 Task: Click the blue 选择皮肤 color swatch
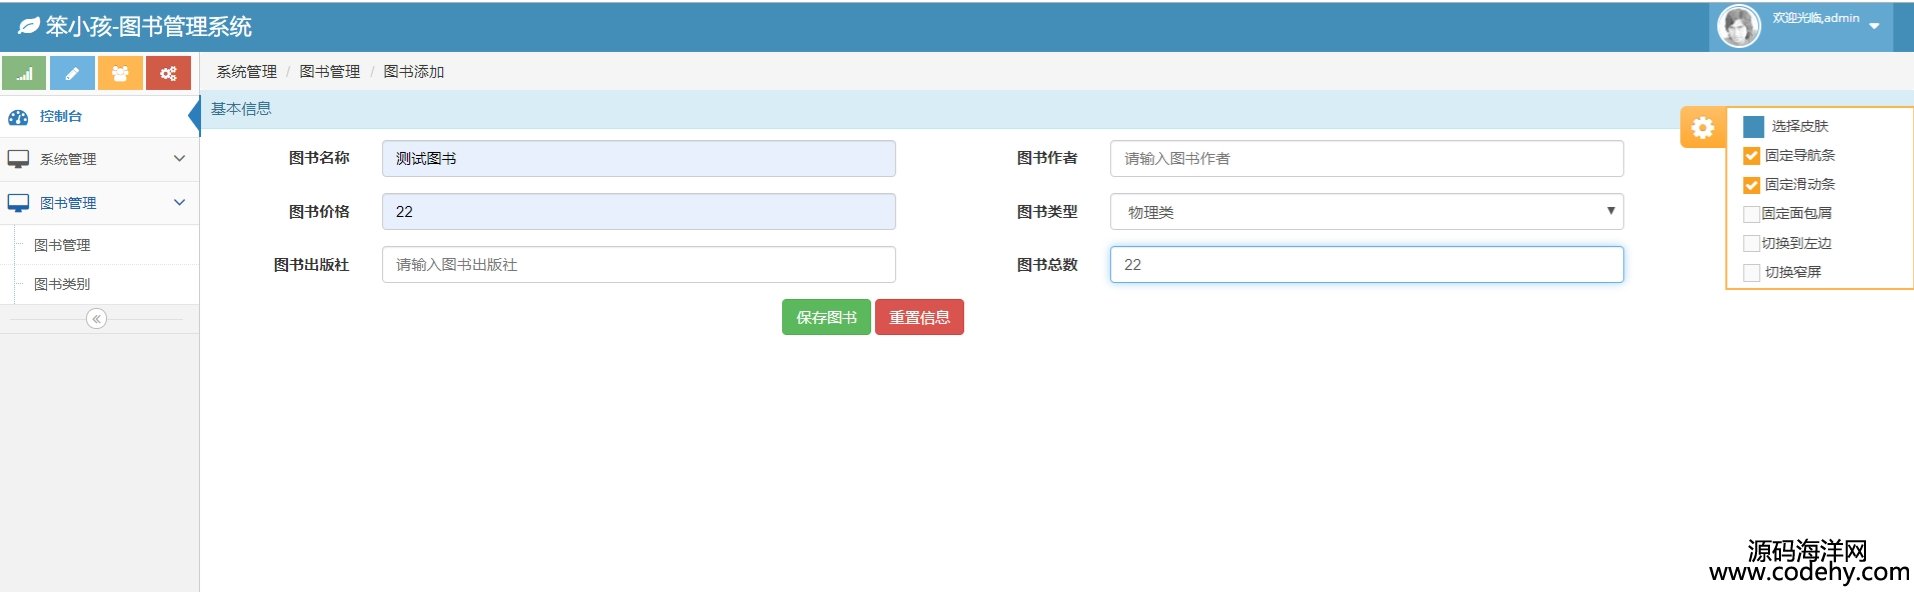coord(1753,127)
